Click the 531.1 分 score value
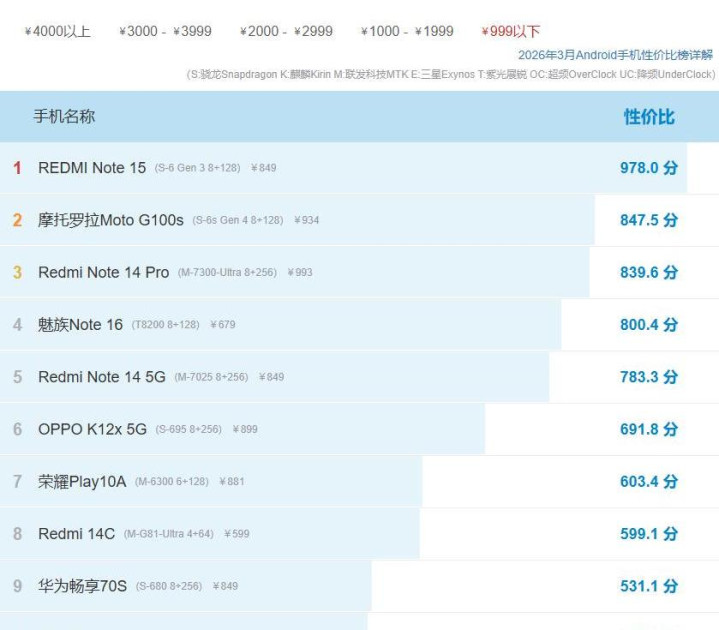The image size is (719, 630). (649, 586)
